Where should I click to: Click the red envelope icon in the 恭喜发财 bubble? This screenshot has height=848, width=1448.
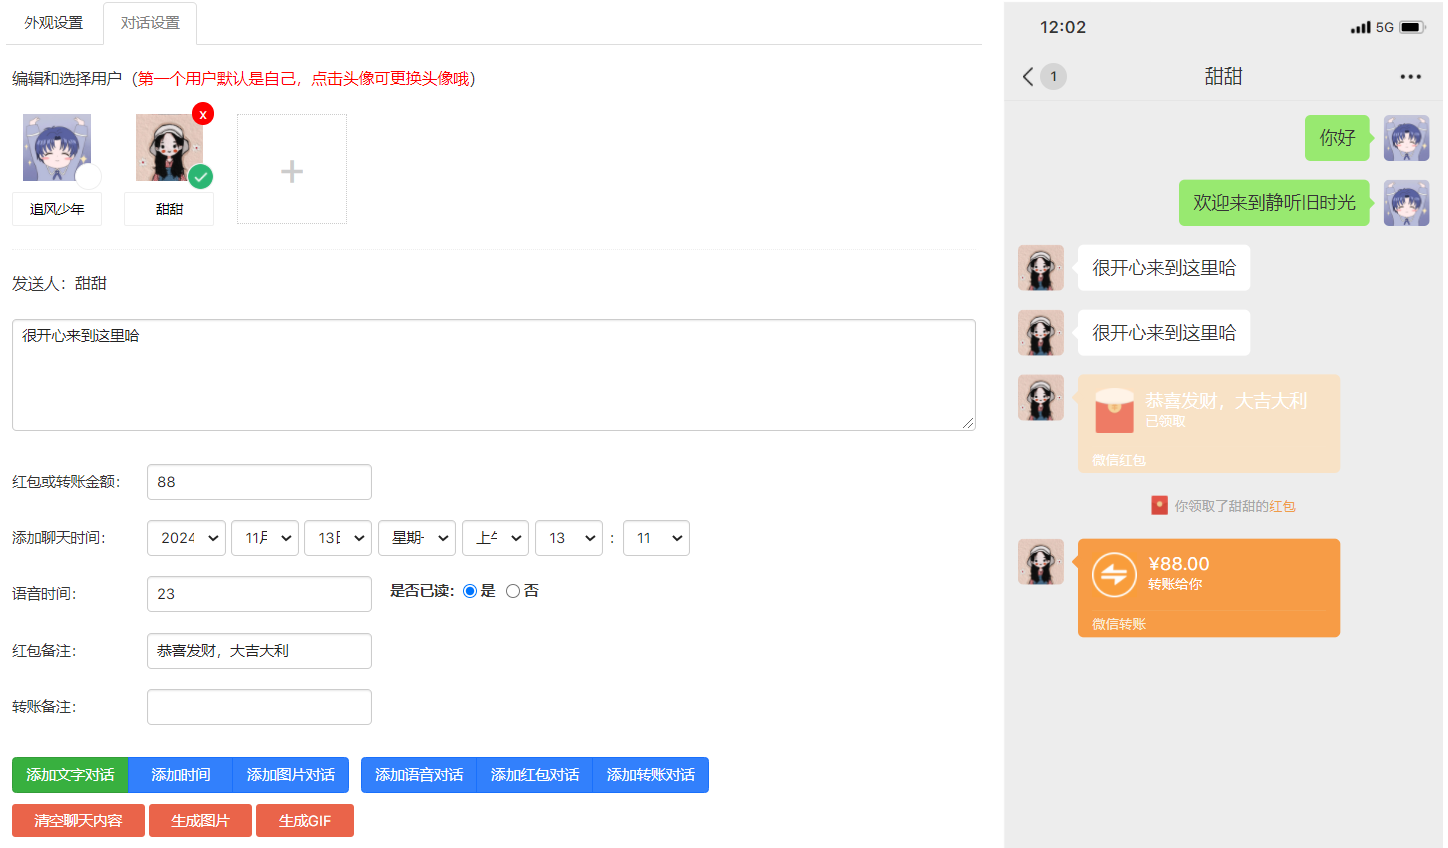[x=1115, y=410]
